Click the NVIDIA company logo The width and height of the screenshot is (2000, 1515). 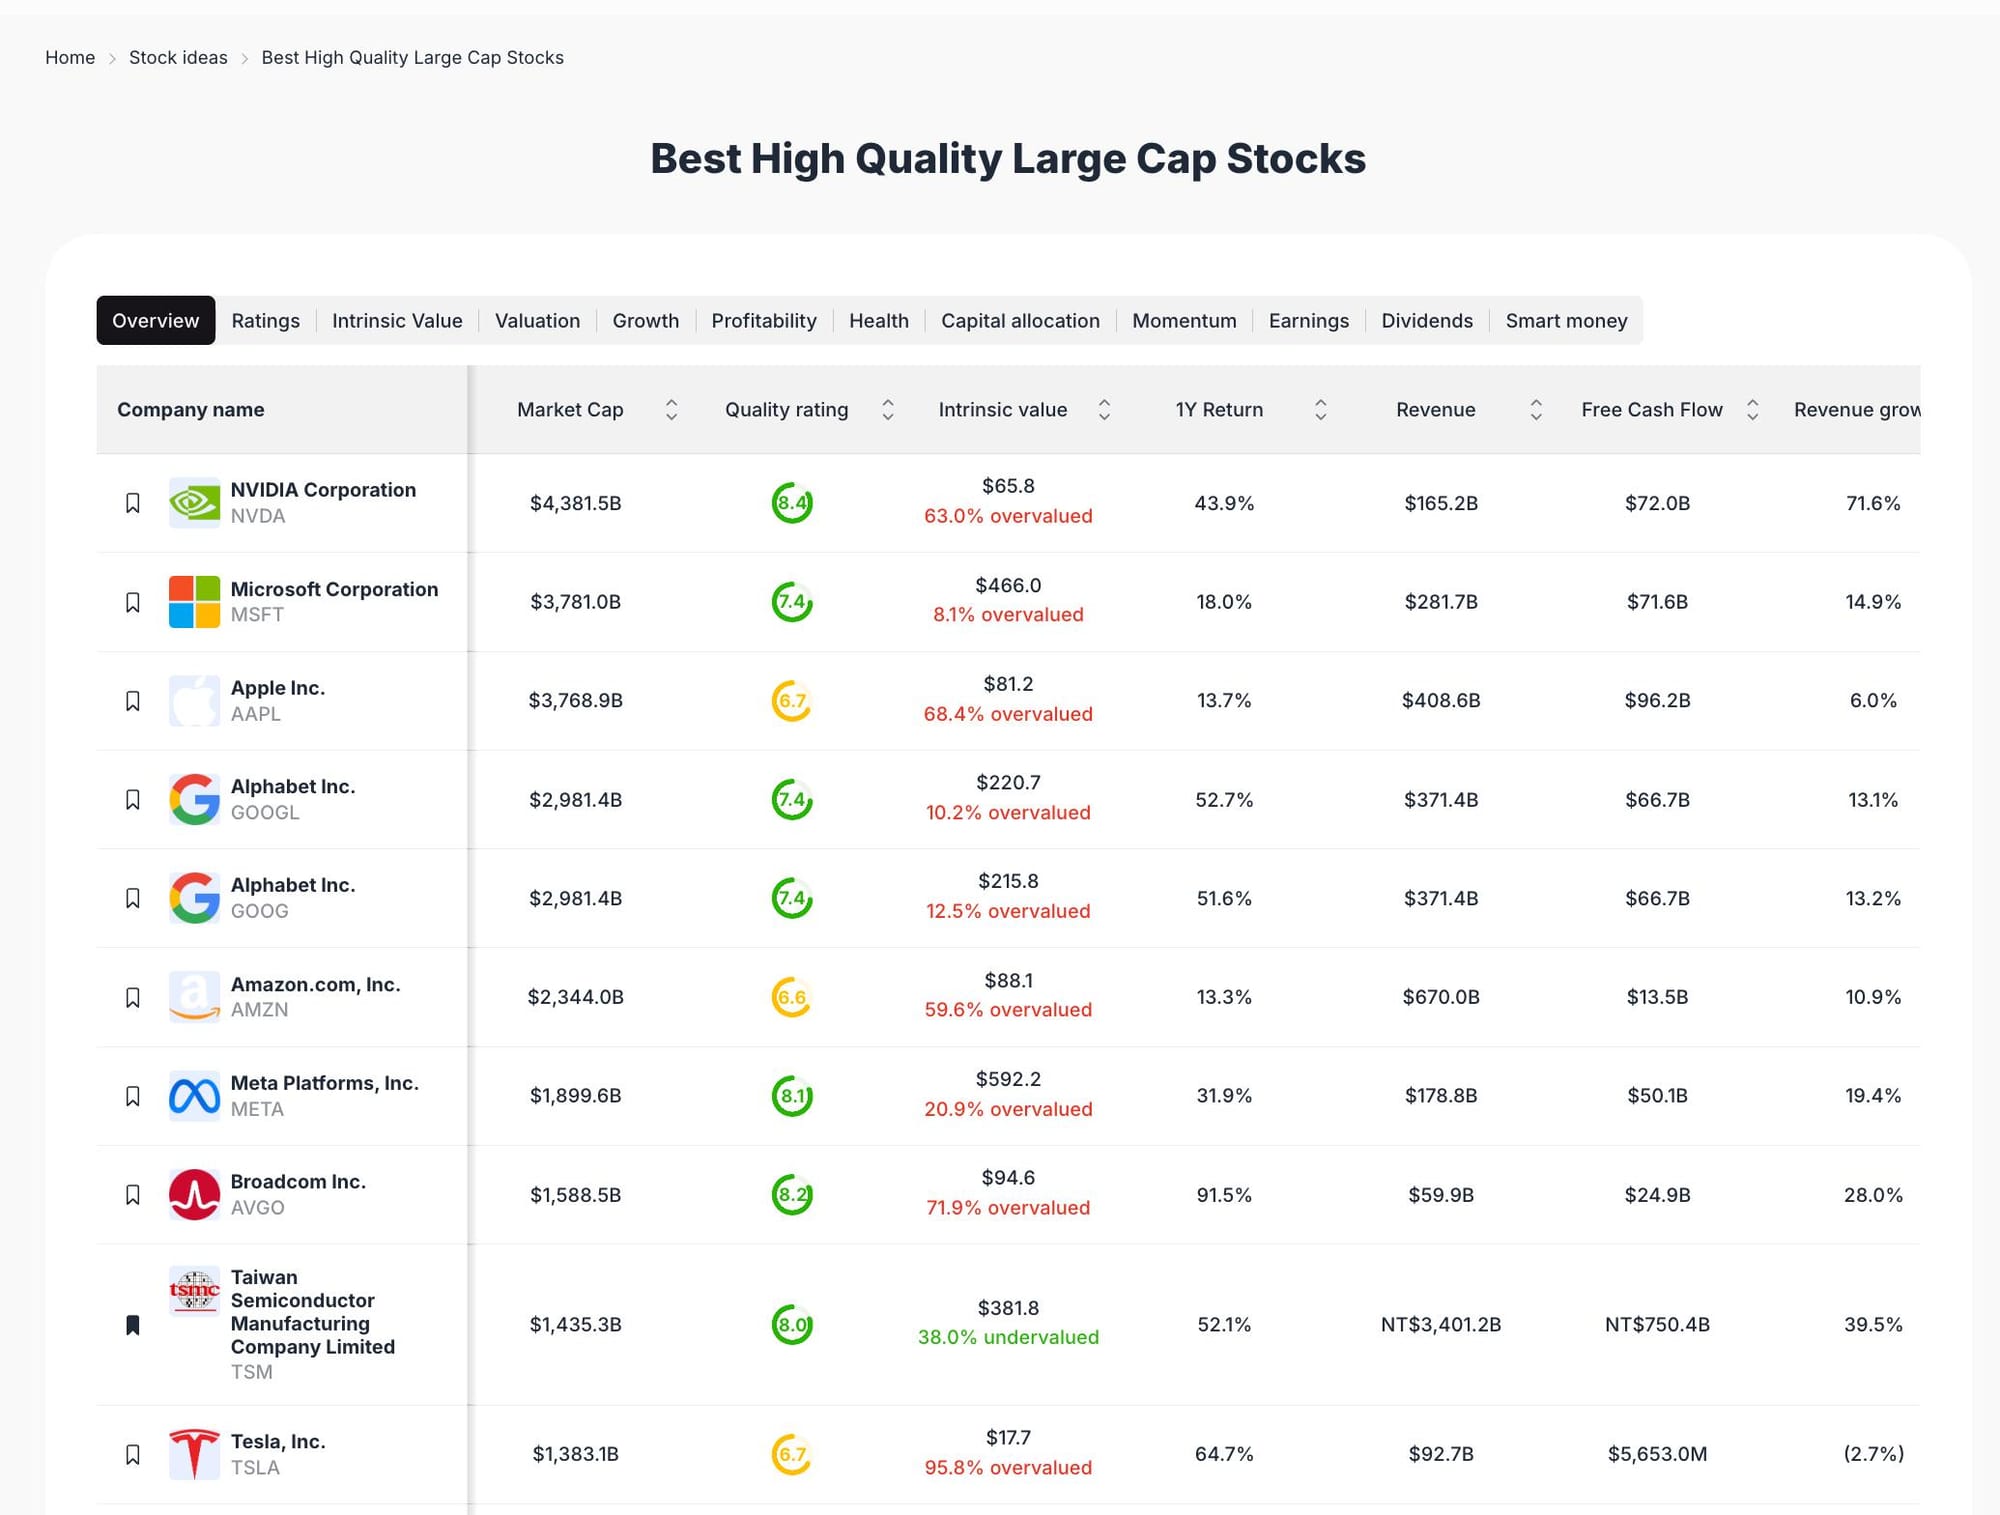coord(194,502)
